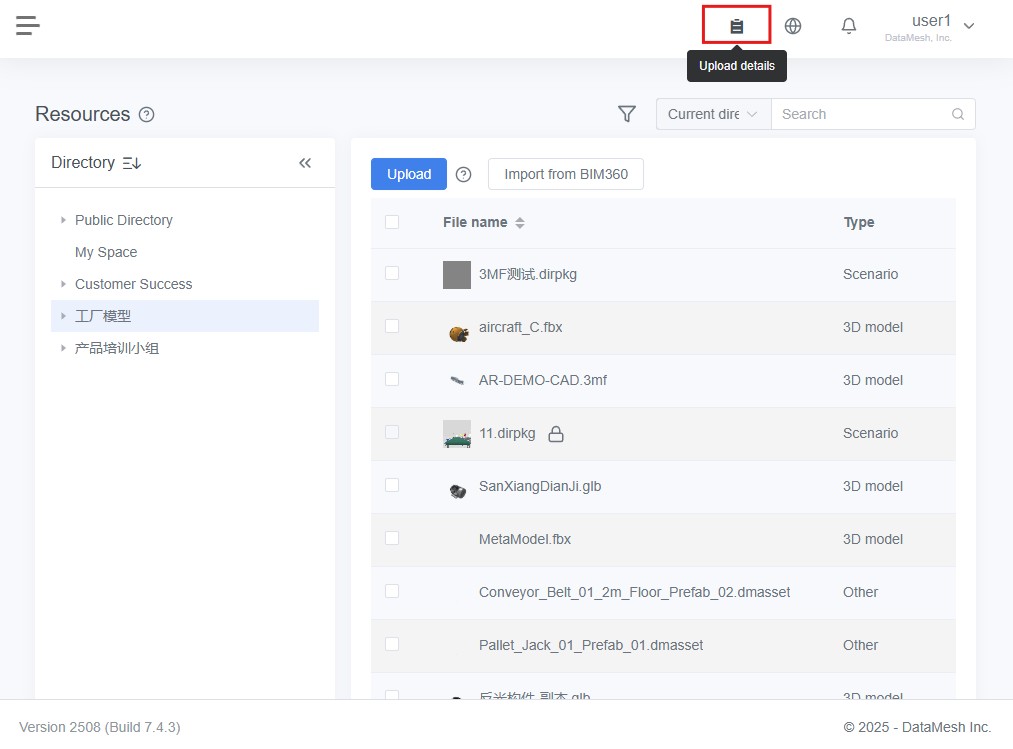Click the blue Upload button

coord(409,174)
